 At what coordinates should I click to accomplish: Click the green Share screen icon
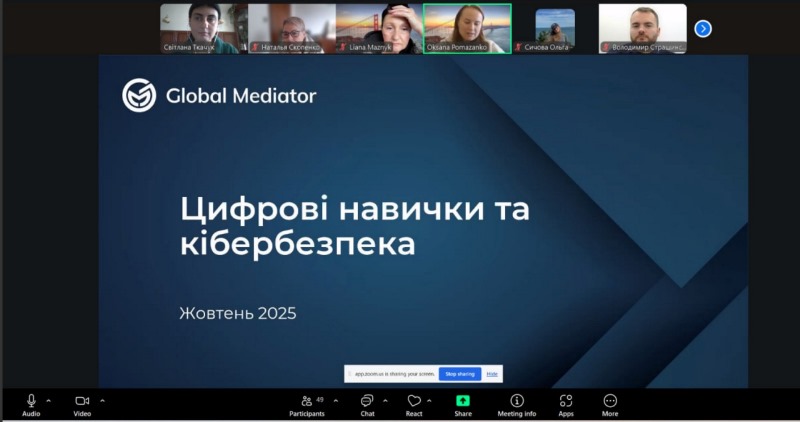click(463, 401)
